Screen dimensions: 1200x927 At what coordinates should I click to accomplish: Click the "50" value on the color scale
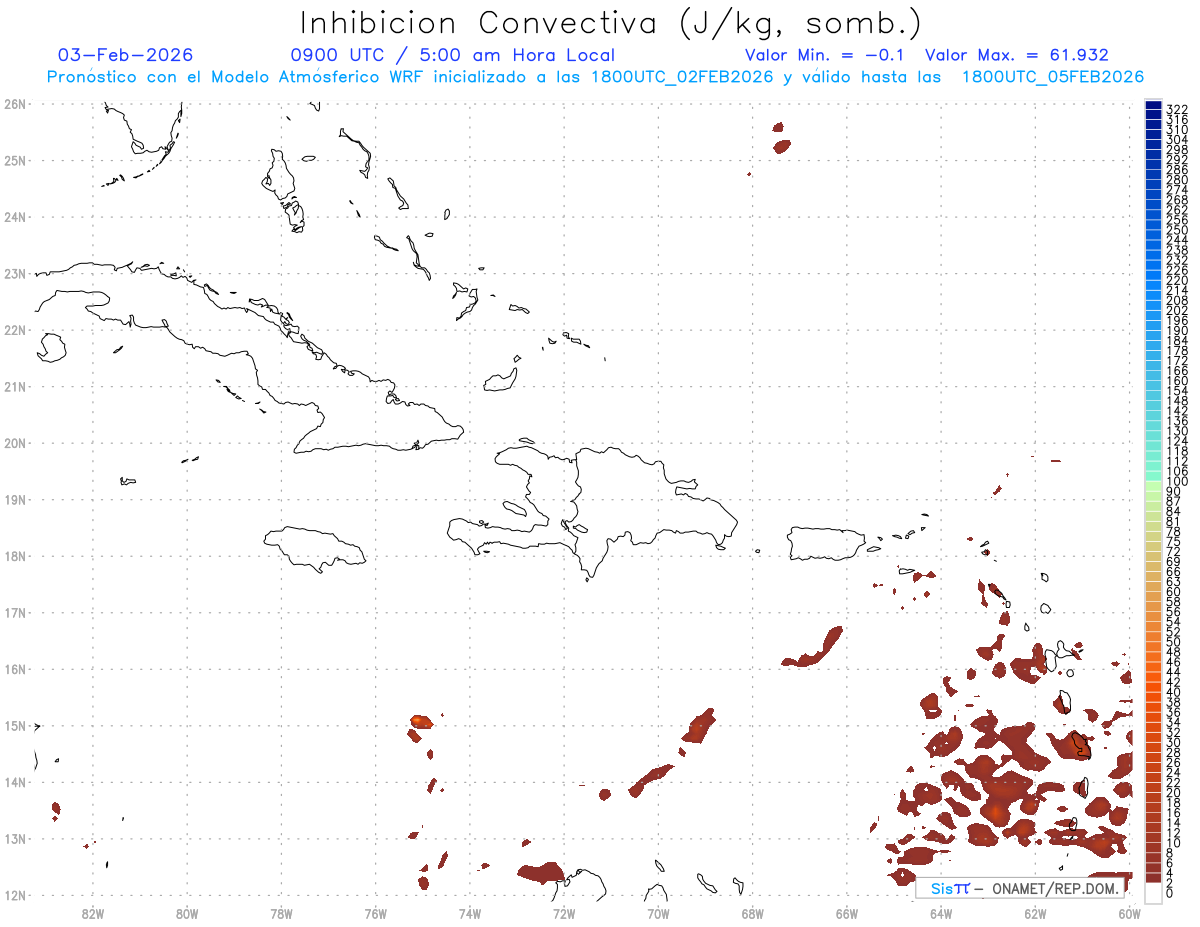tap(1174, 641)
